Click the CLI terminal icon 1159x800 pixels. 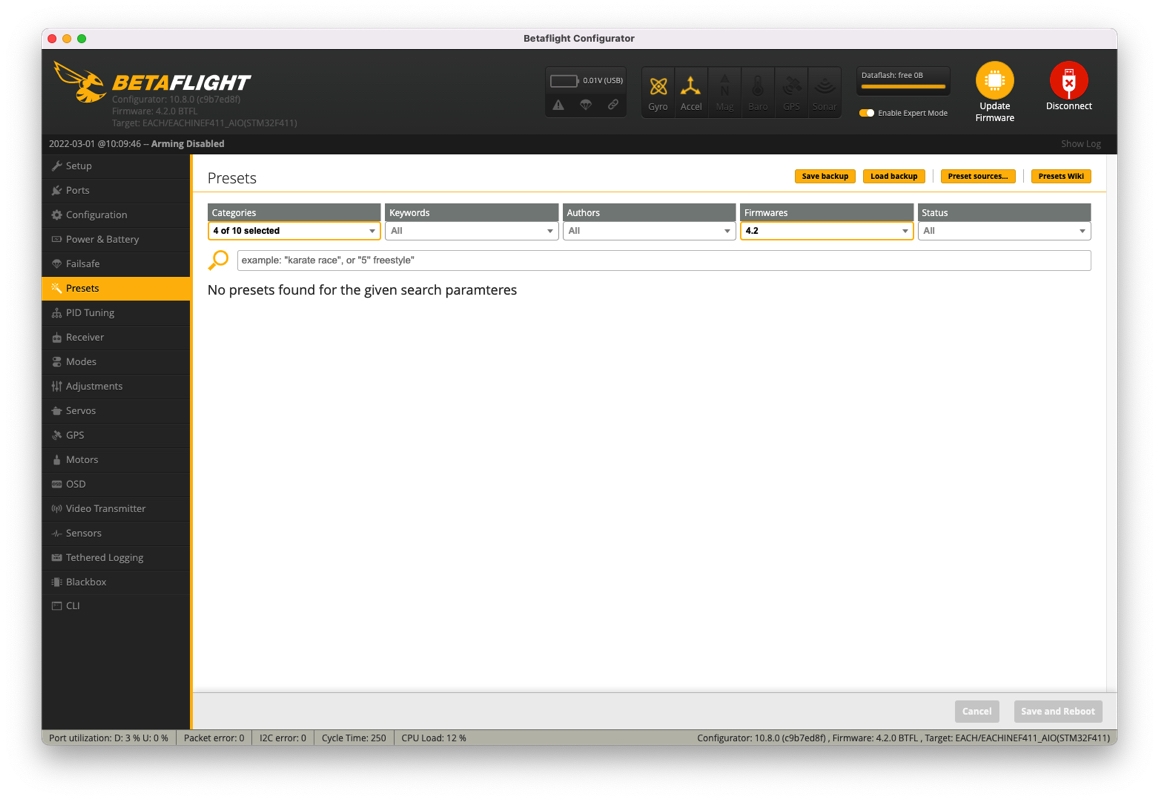tap(56, 606)
